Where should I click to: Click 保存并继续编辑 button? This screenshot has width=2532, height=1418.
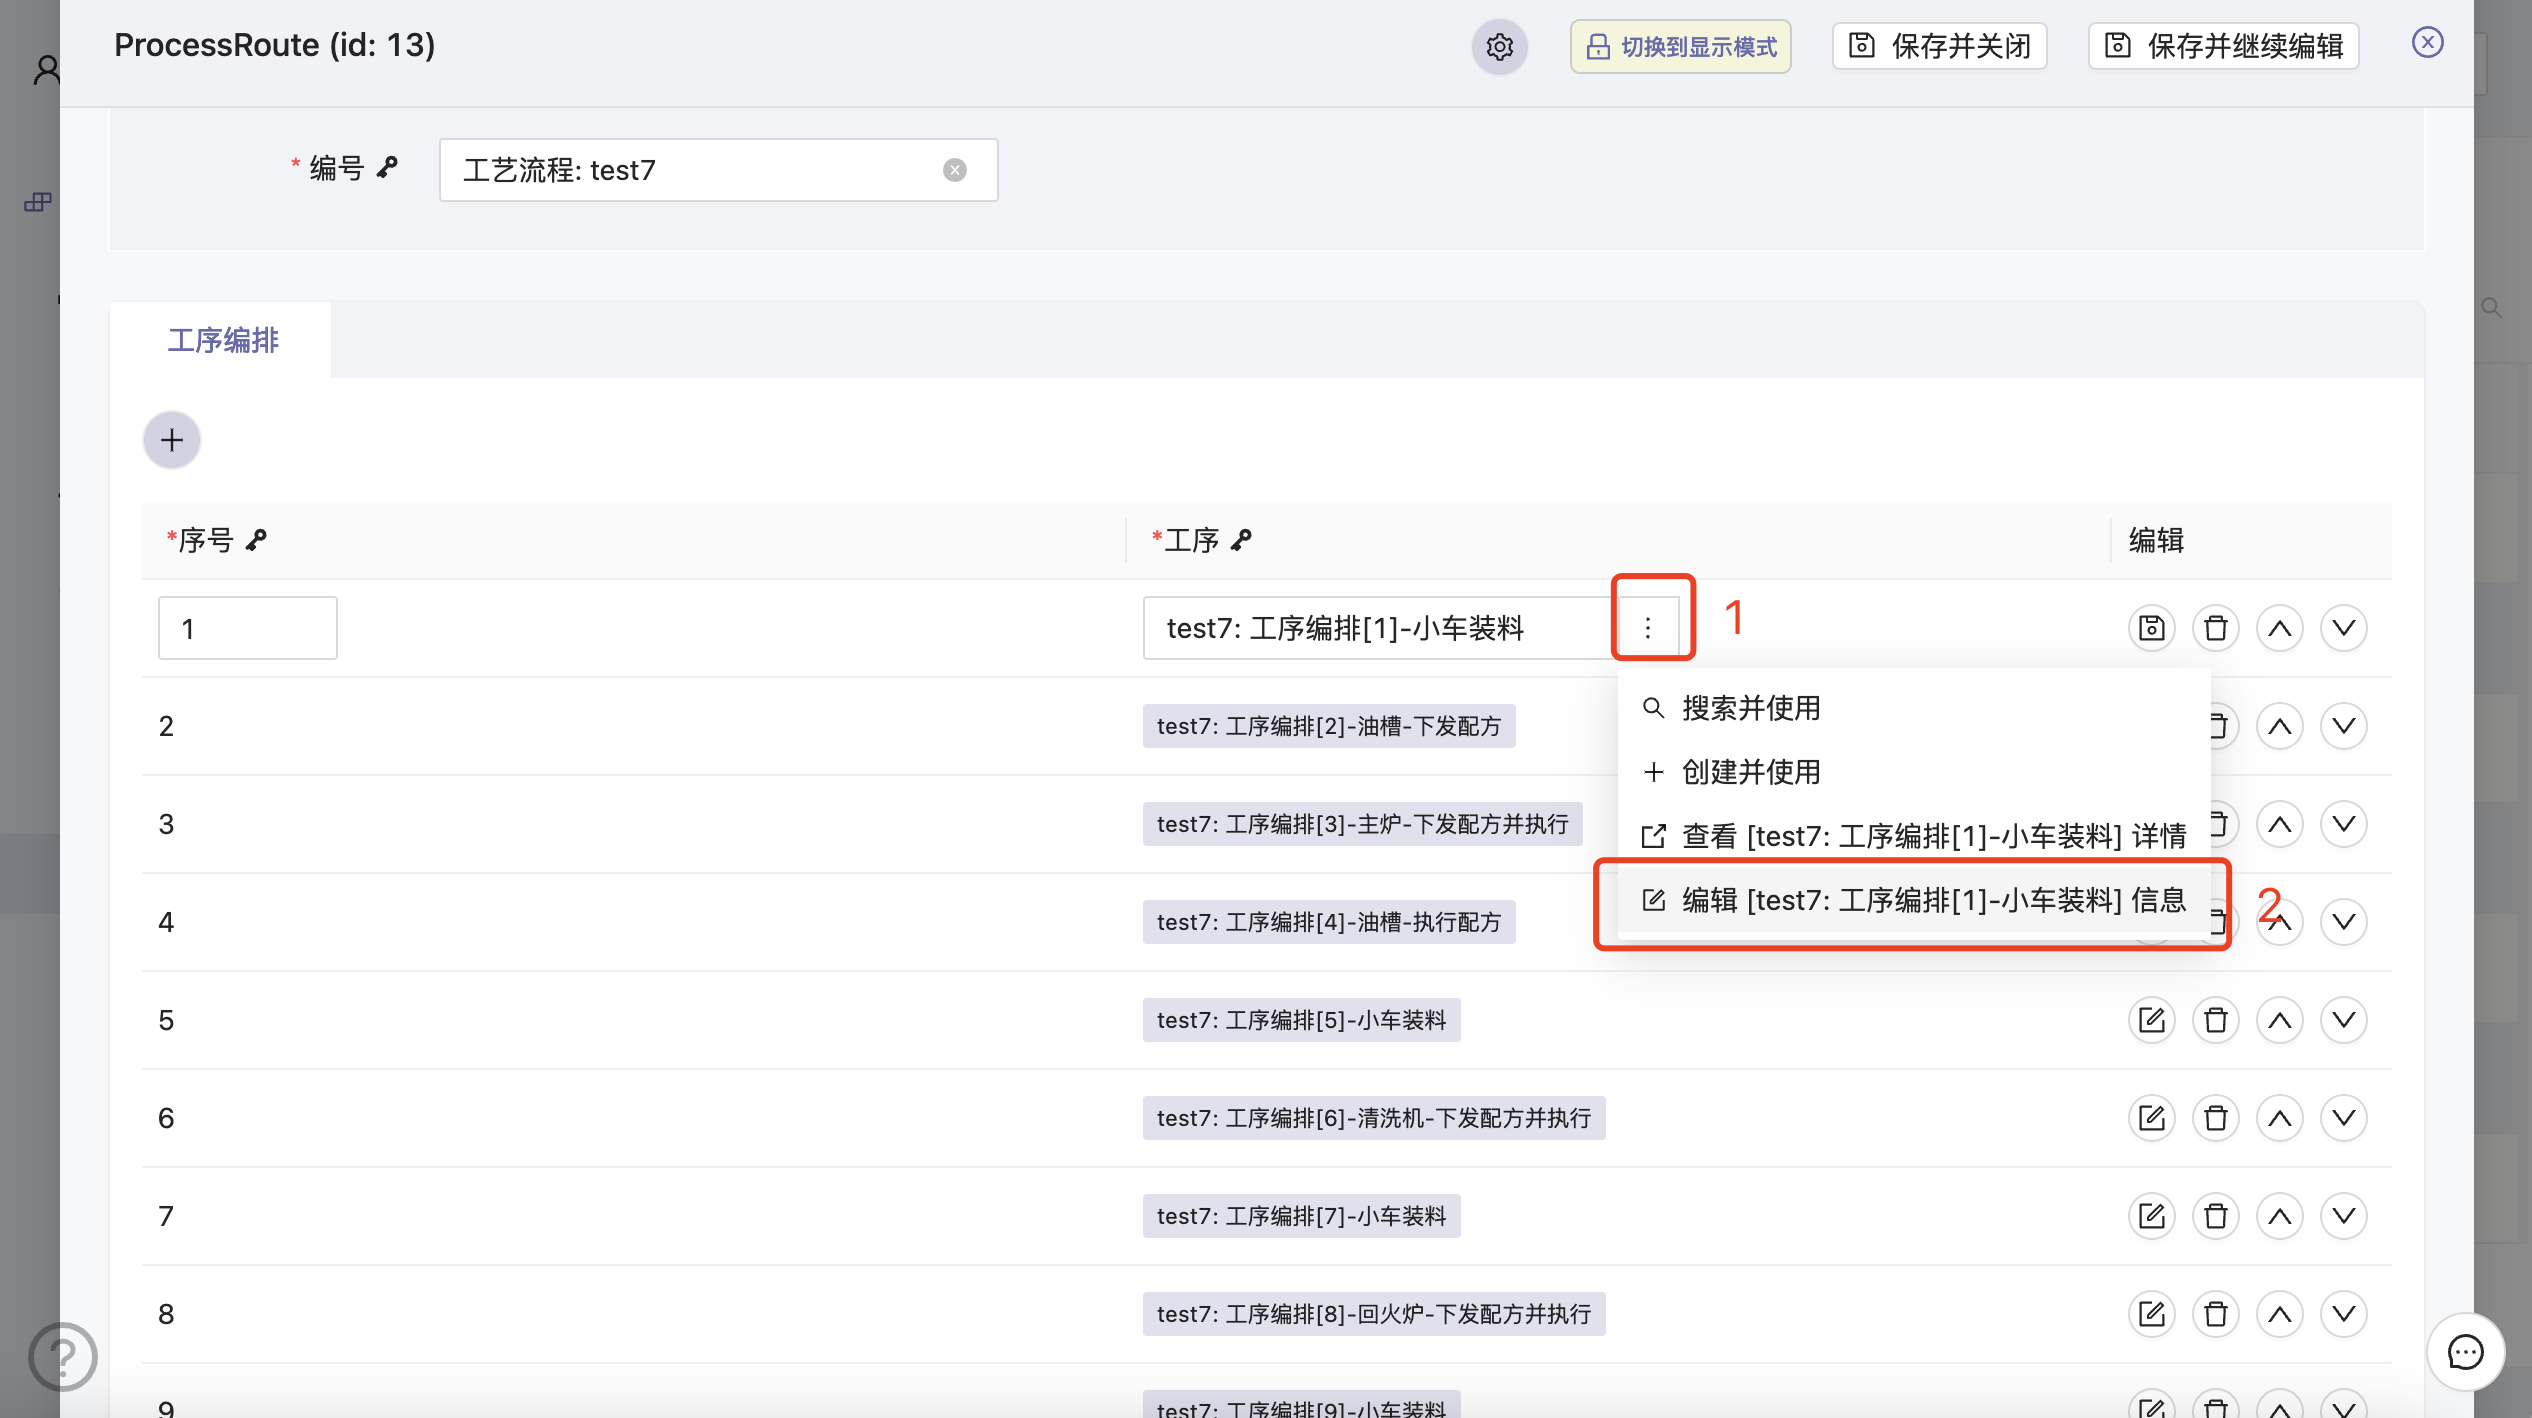tap(2224, 47)
